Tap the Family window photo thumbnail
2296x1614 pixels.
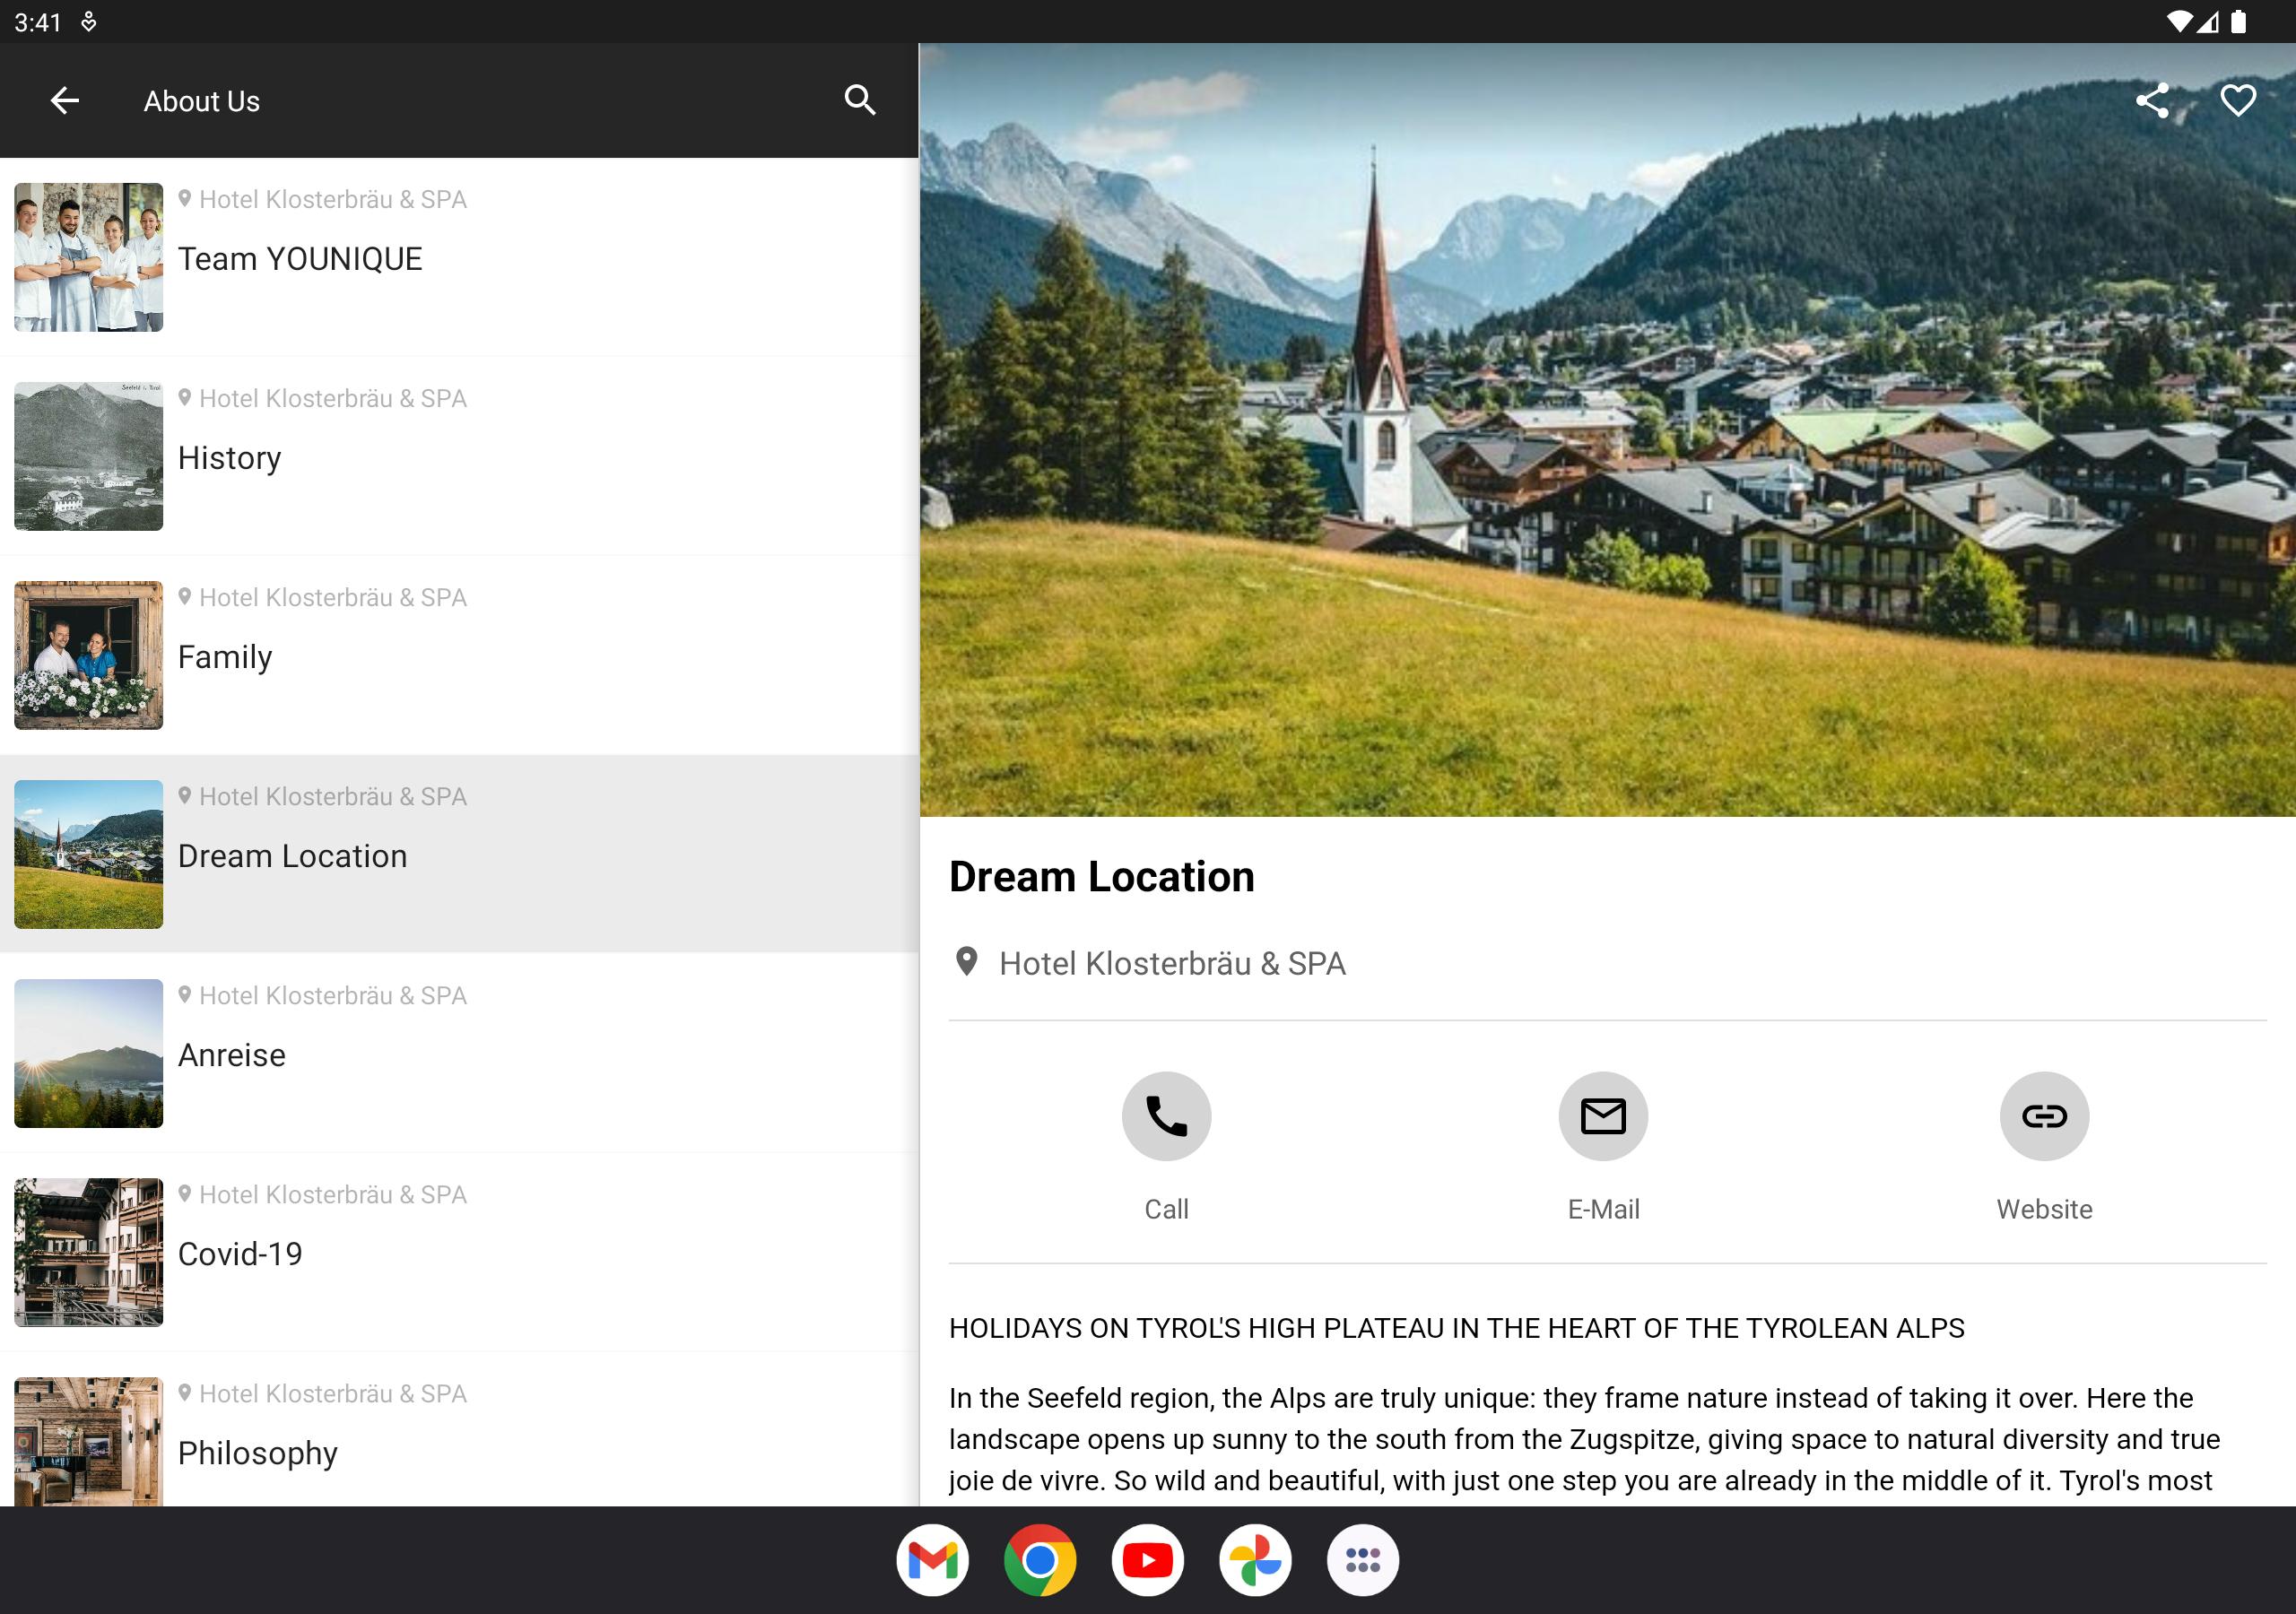[88, 655]
